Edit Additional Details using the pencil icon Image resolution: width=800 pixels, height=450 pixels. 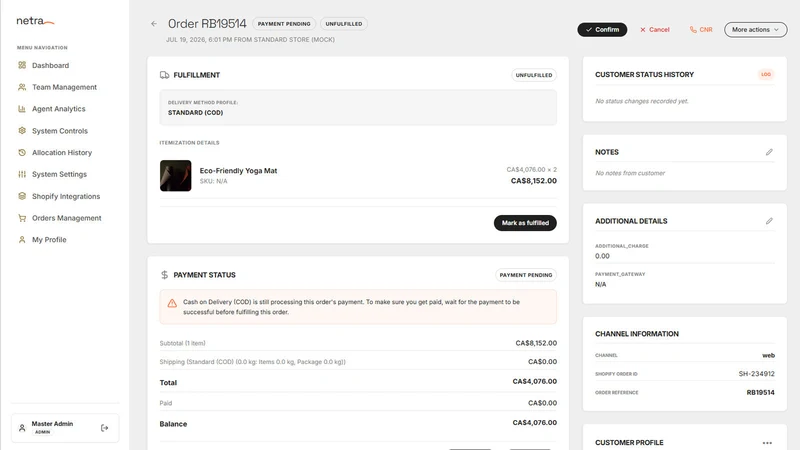click(769, 221)
